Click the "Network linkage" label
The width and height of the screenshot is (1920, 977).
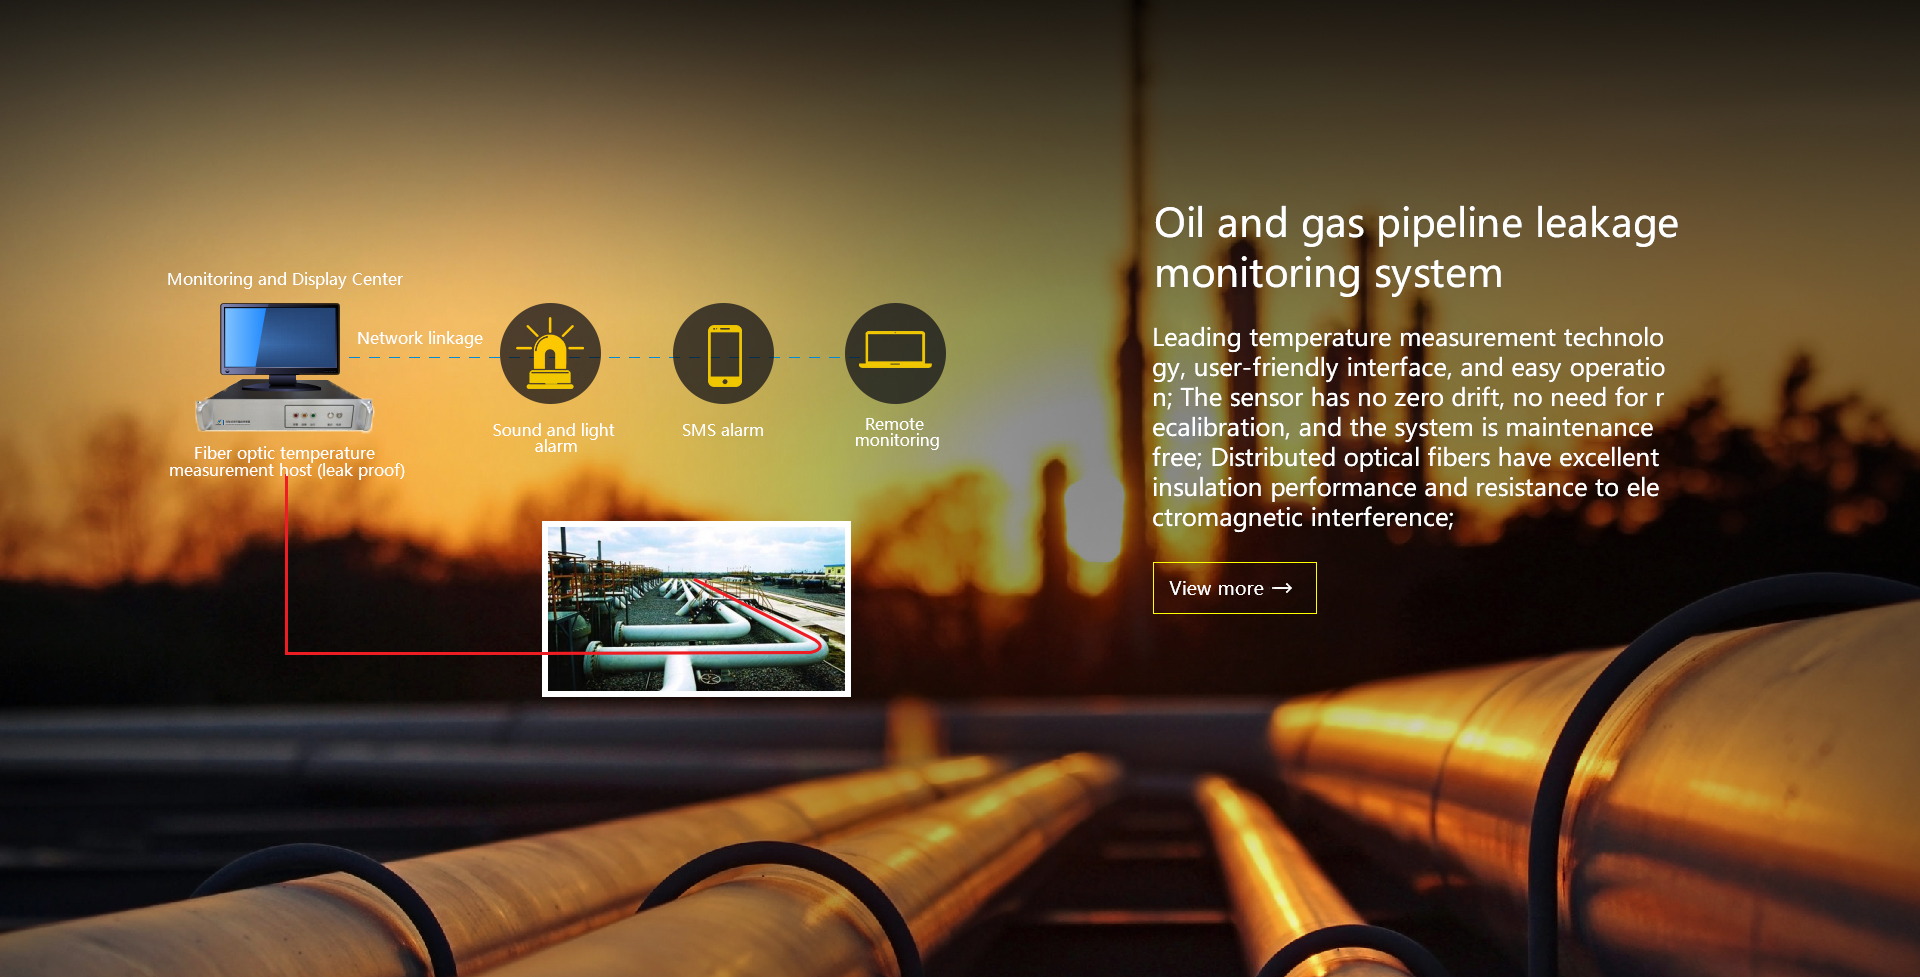coord(420,338)
